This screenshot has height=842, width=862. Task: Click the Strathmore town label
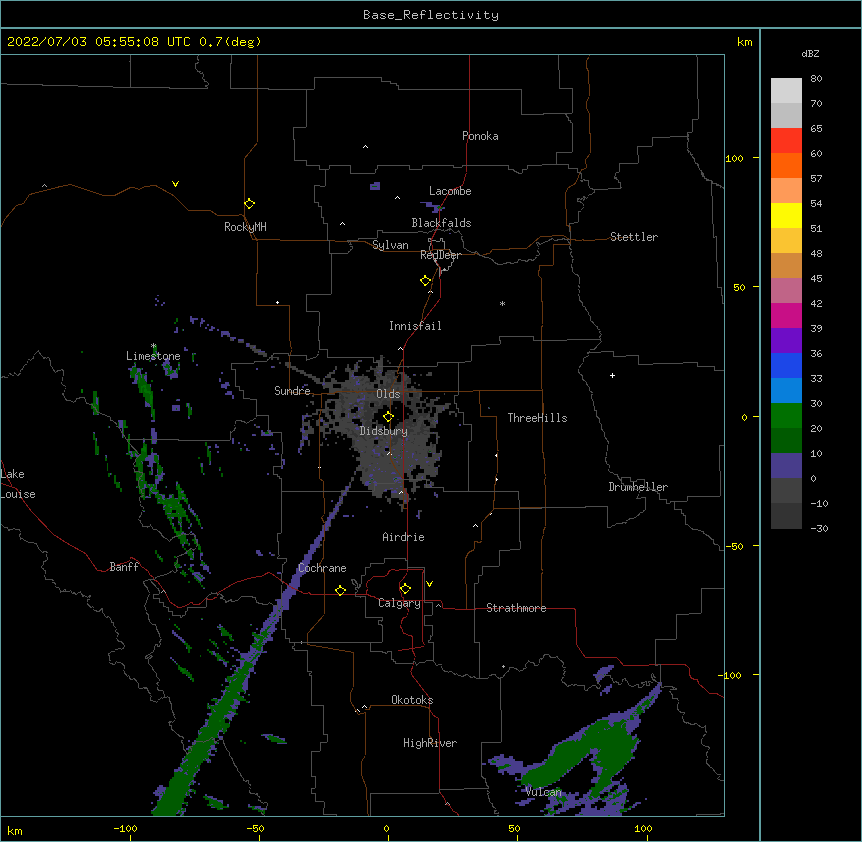[x=516, y=608]
